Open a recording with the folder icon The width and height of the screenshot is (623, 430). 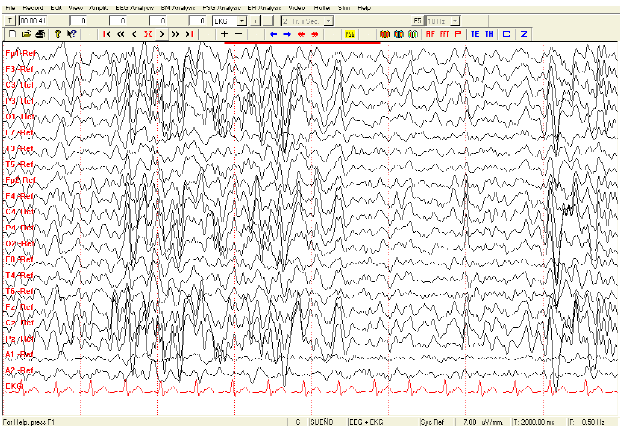26,34
